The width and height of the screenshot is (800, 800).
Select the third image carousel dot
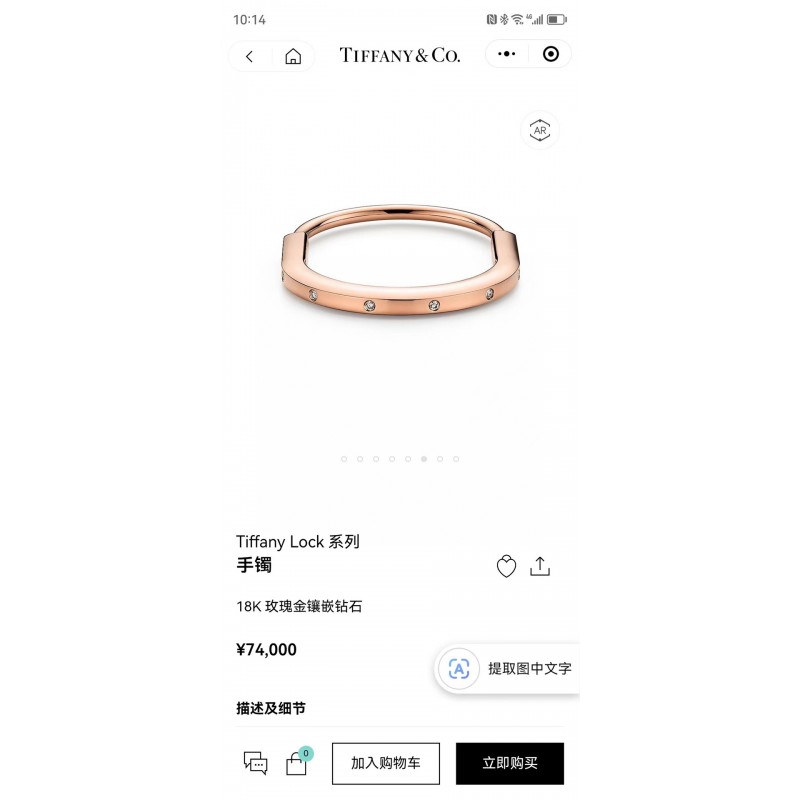[x=376, y=459]
